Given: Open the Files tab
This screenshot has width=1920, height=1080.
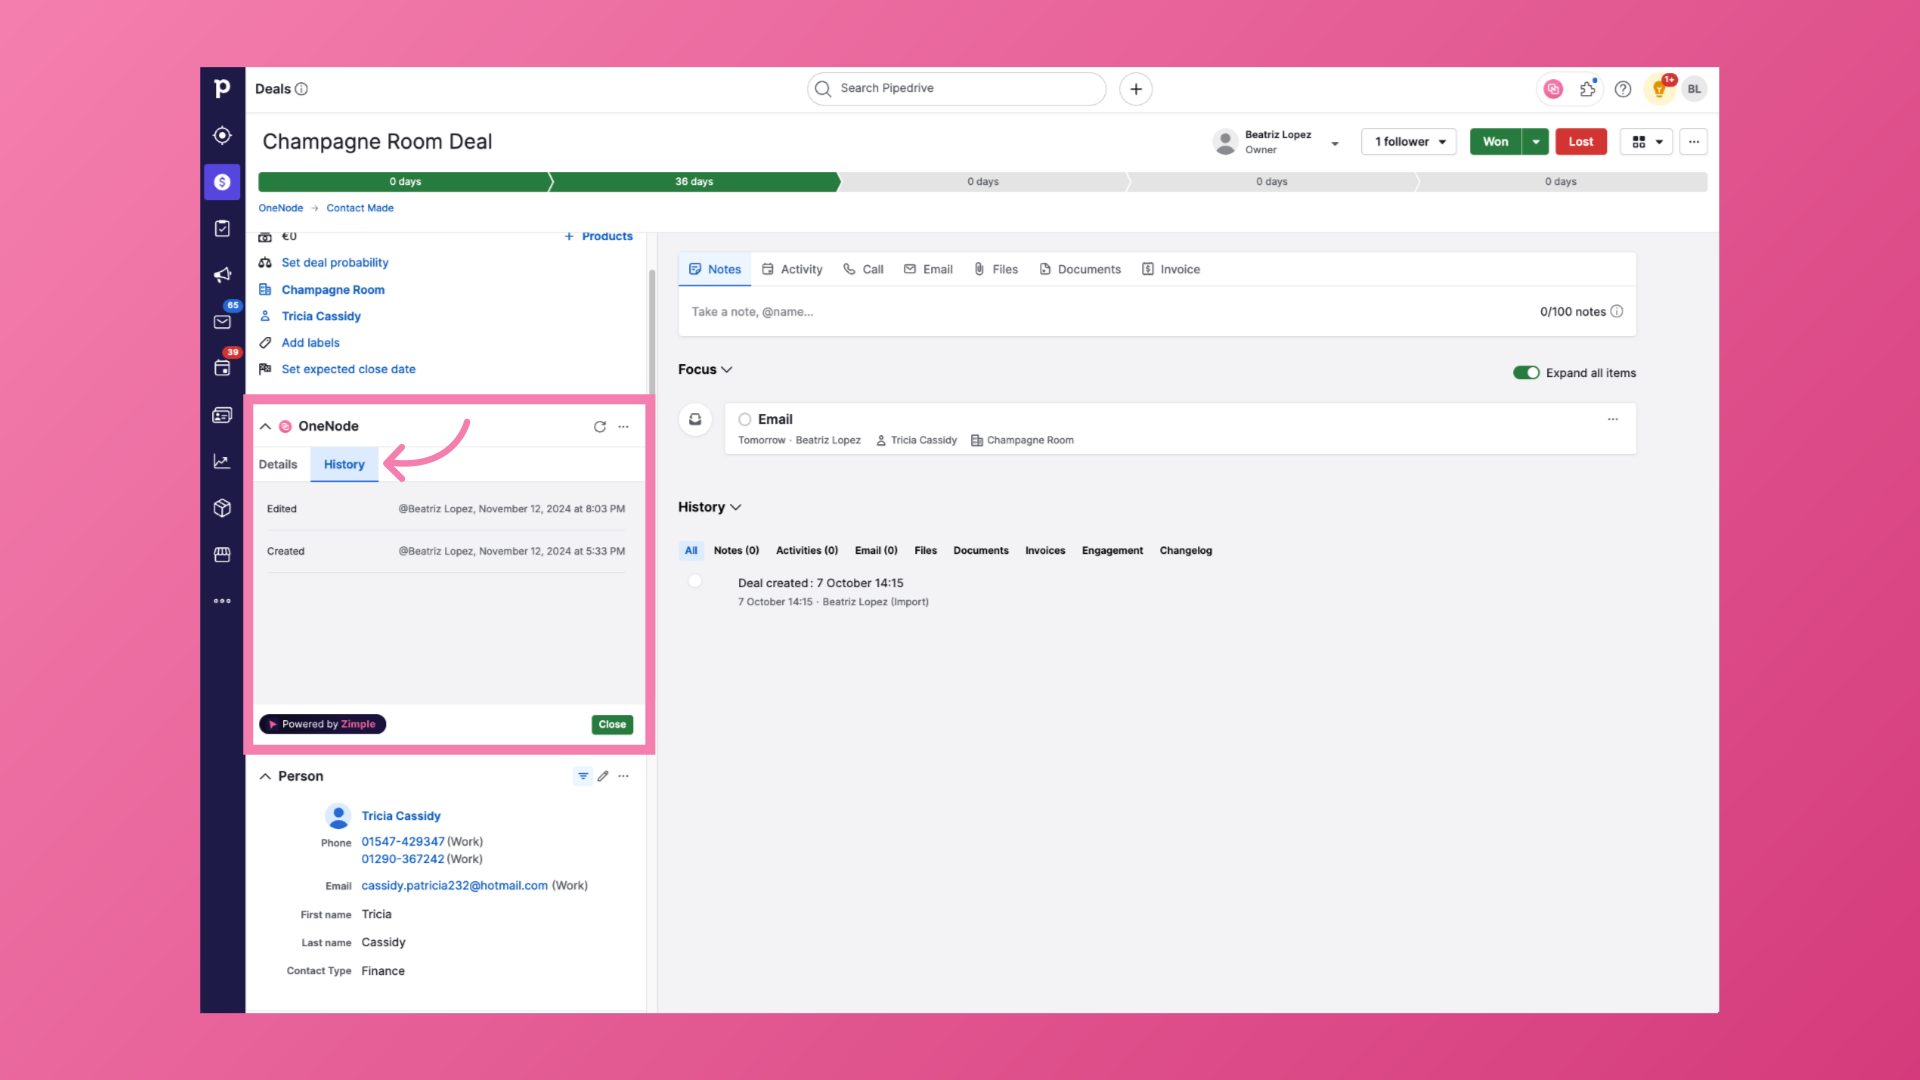Looking at the screenshot, I should 996,270.
